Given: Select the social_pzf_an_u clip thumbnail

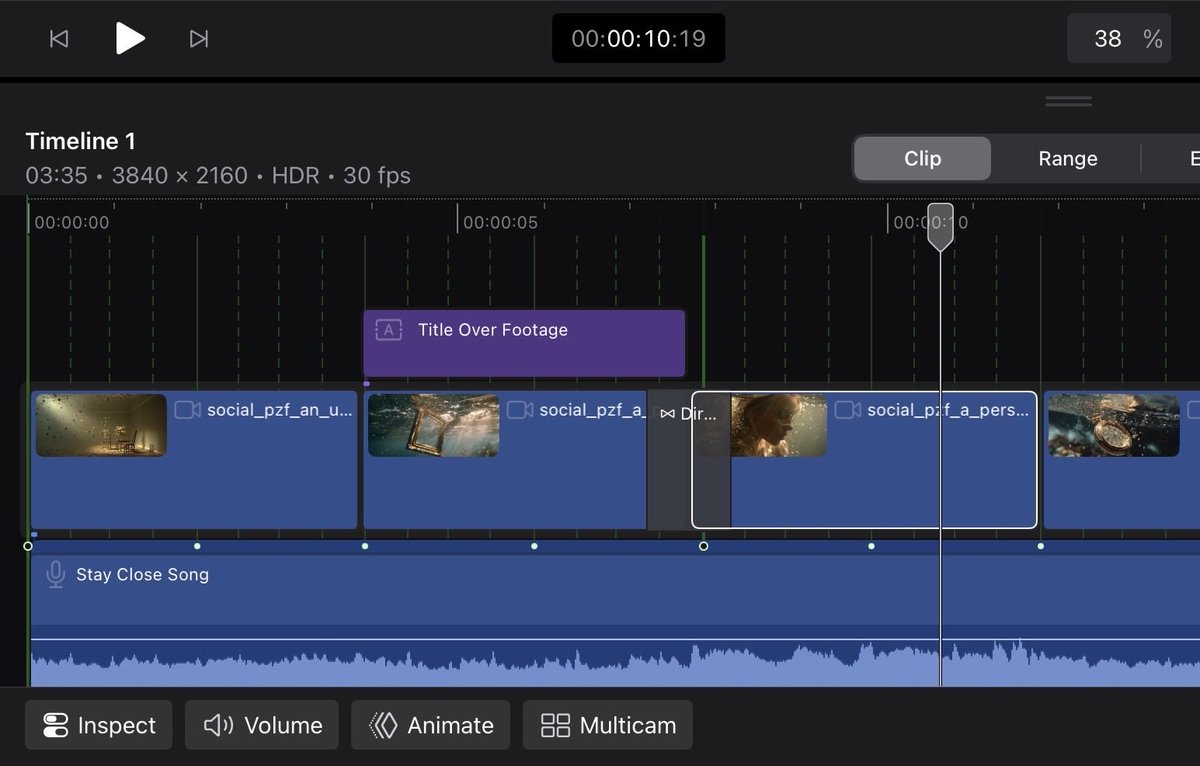Looking at the screenshot, I should point(103,425).
